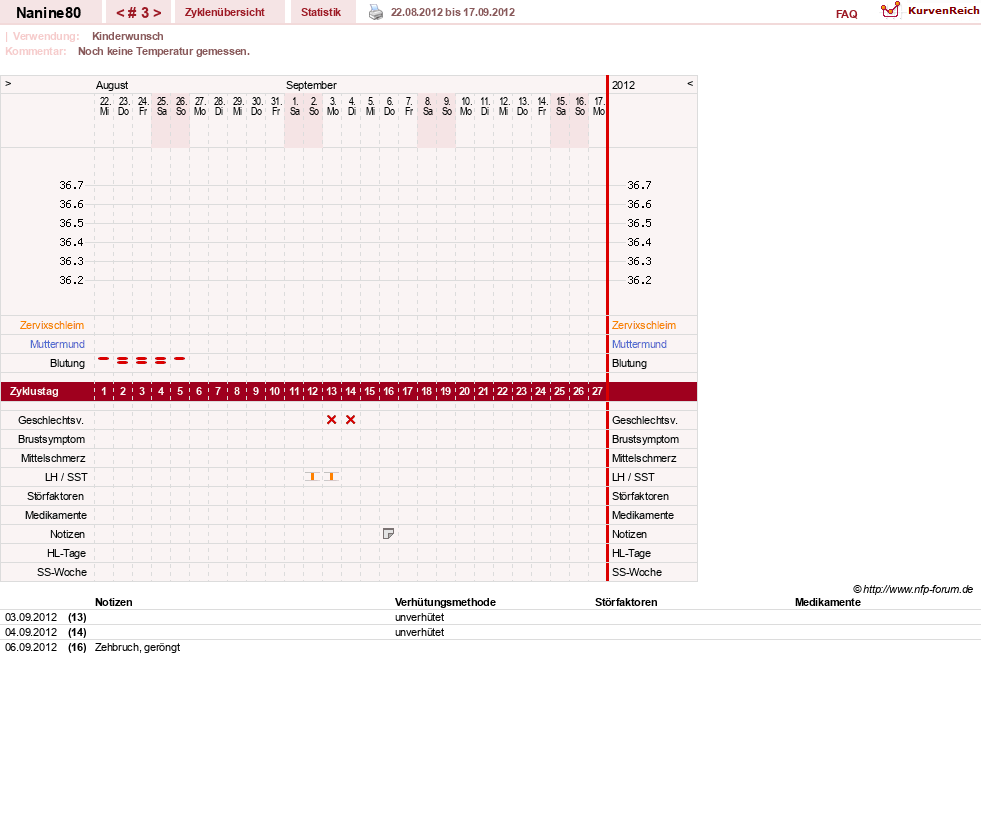Click the 06.09.2012 table row date

pos(31,647)
